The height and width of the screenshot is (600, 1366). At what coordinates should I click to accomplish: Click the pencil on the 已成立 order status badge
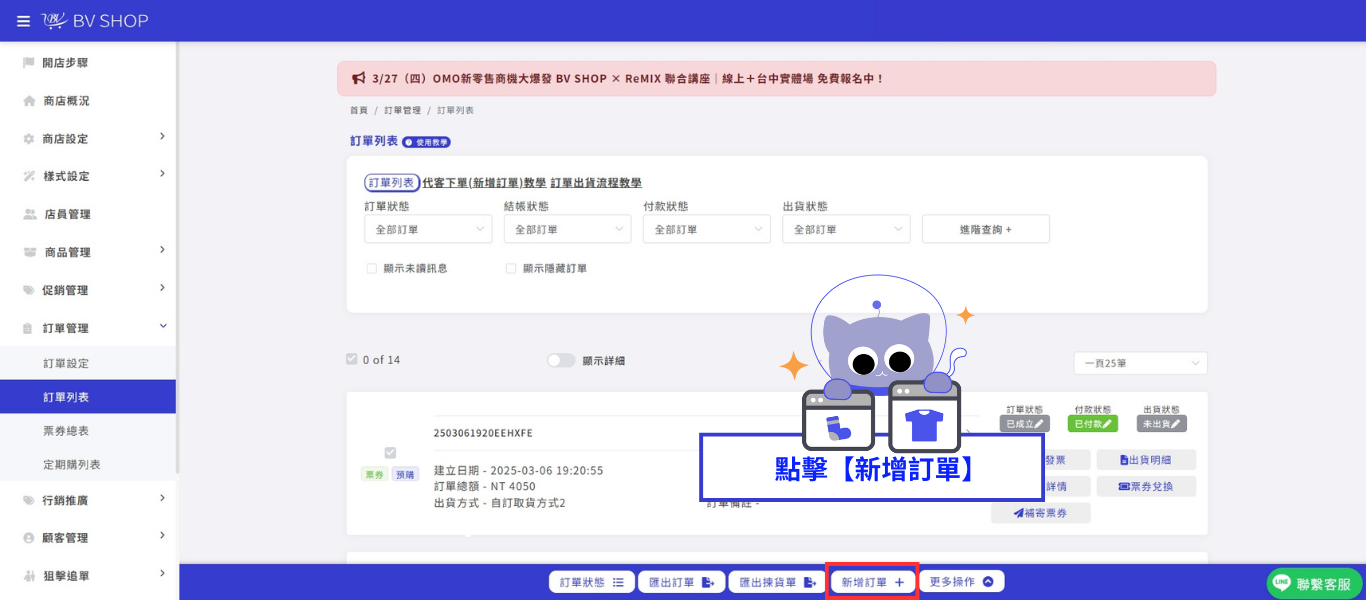click(x=1040, y=424)
